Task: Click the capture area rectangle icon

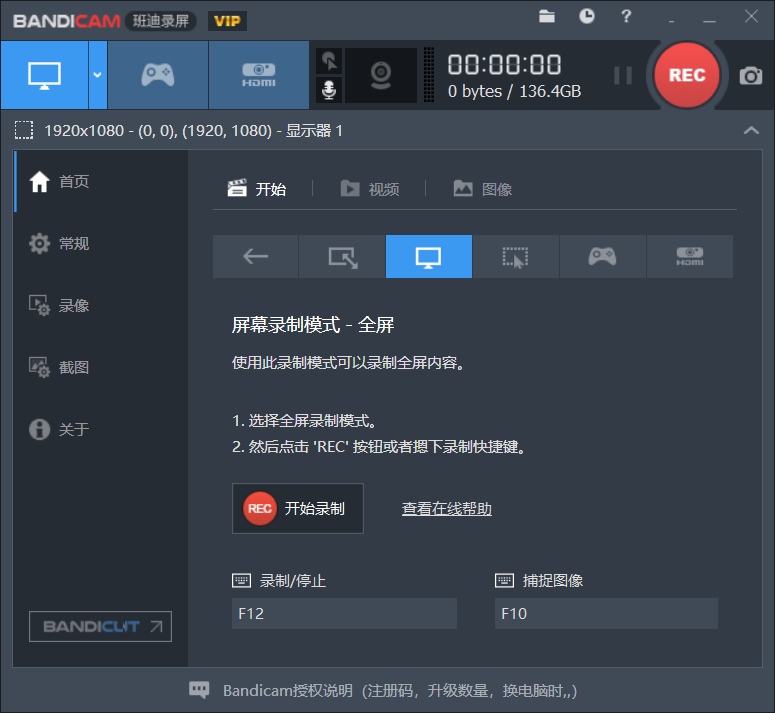Action: click(x=24, y=130)
